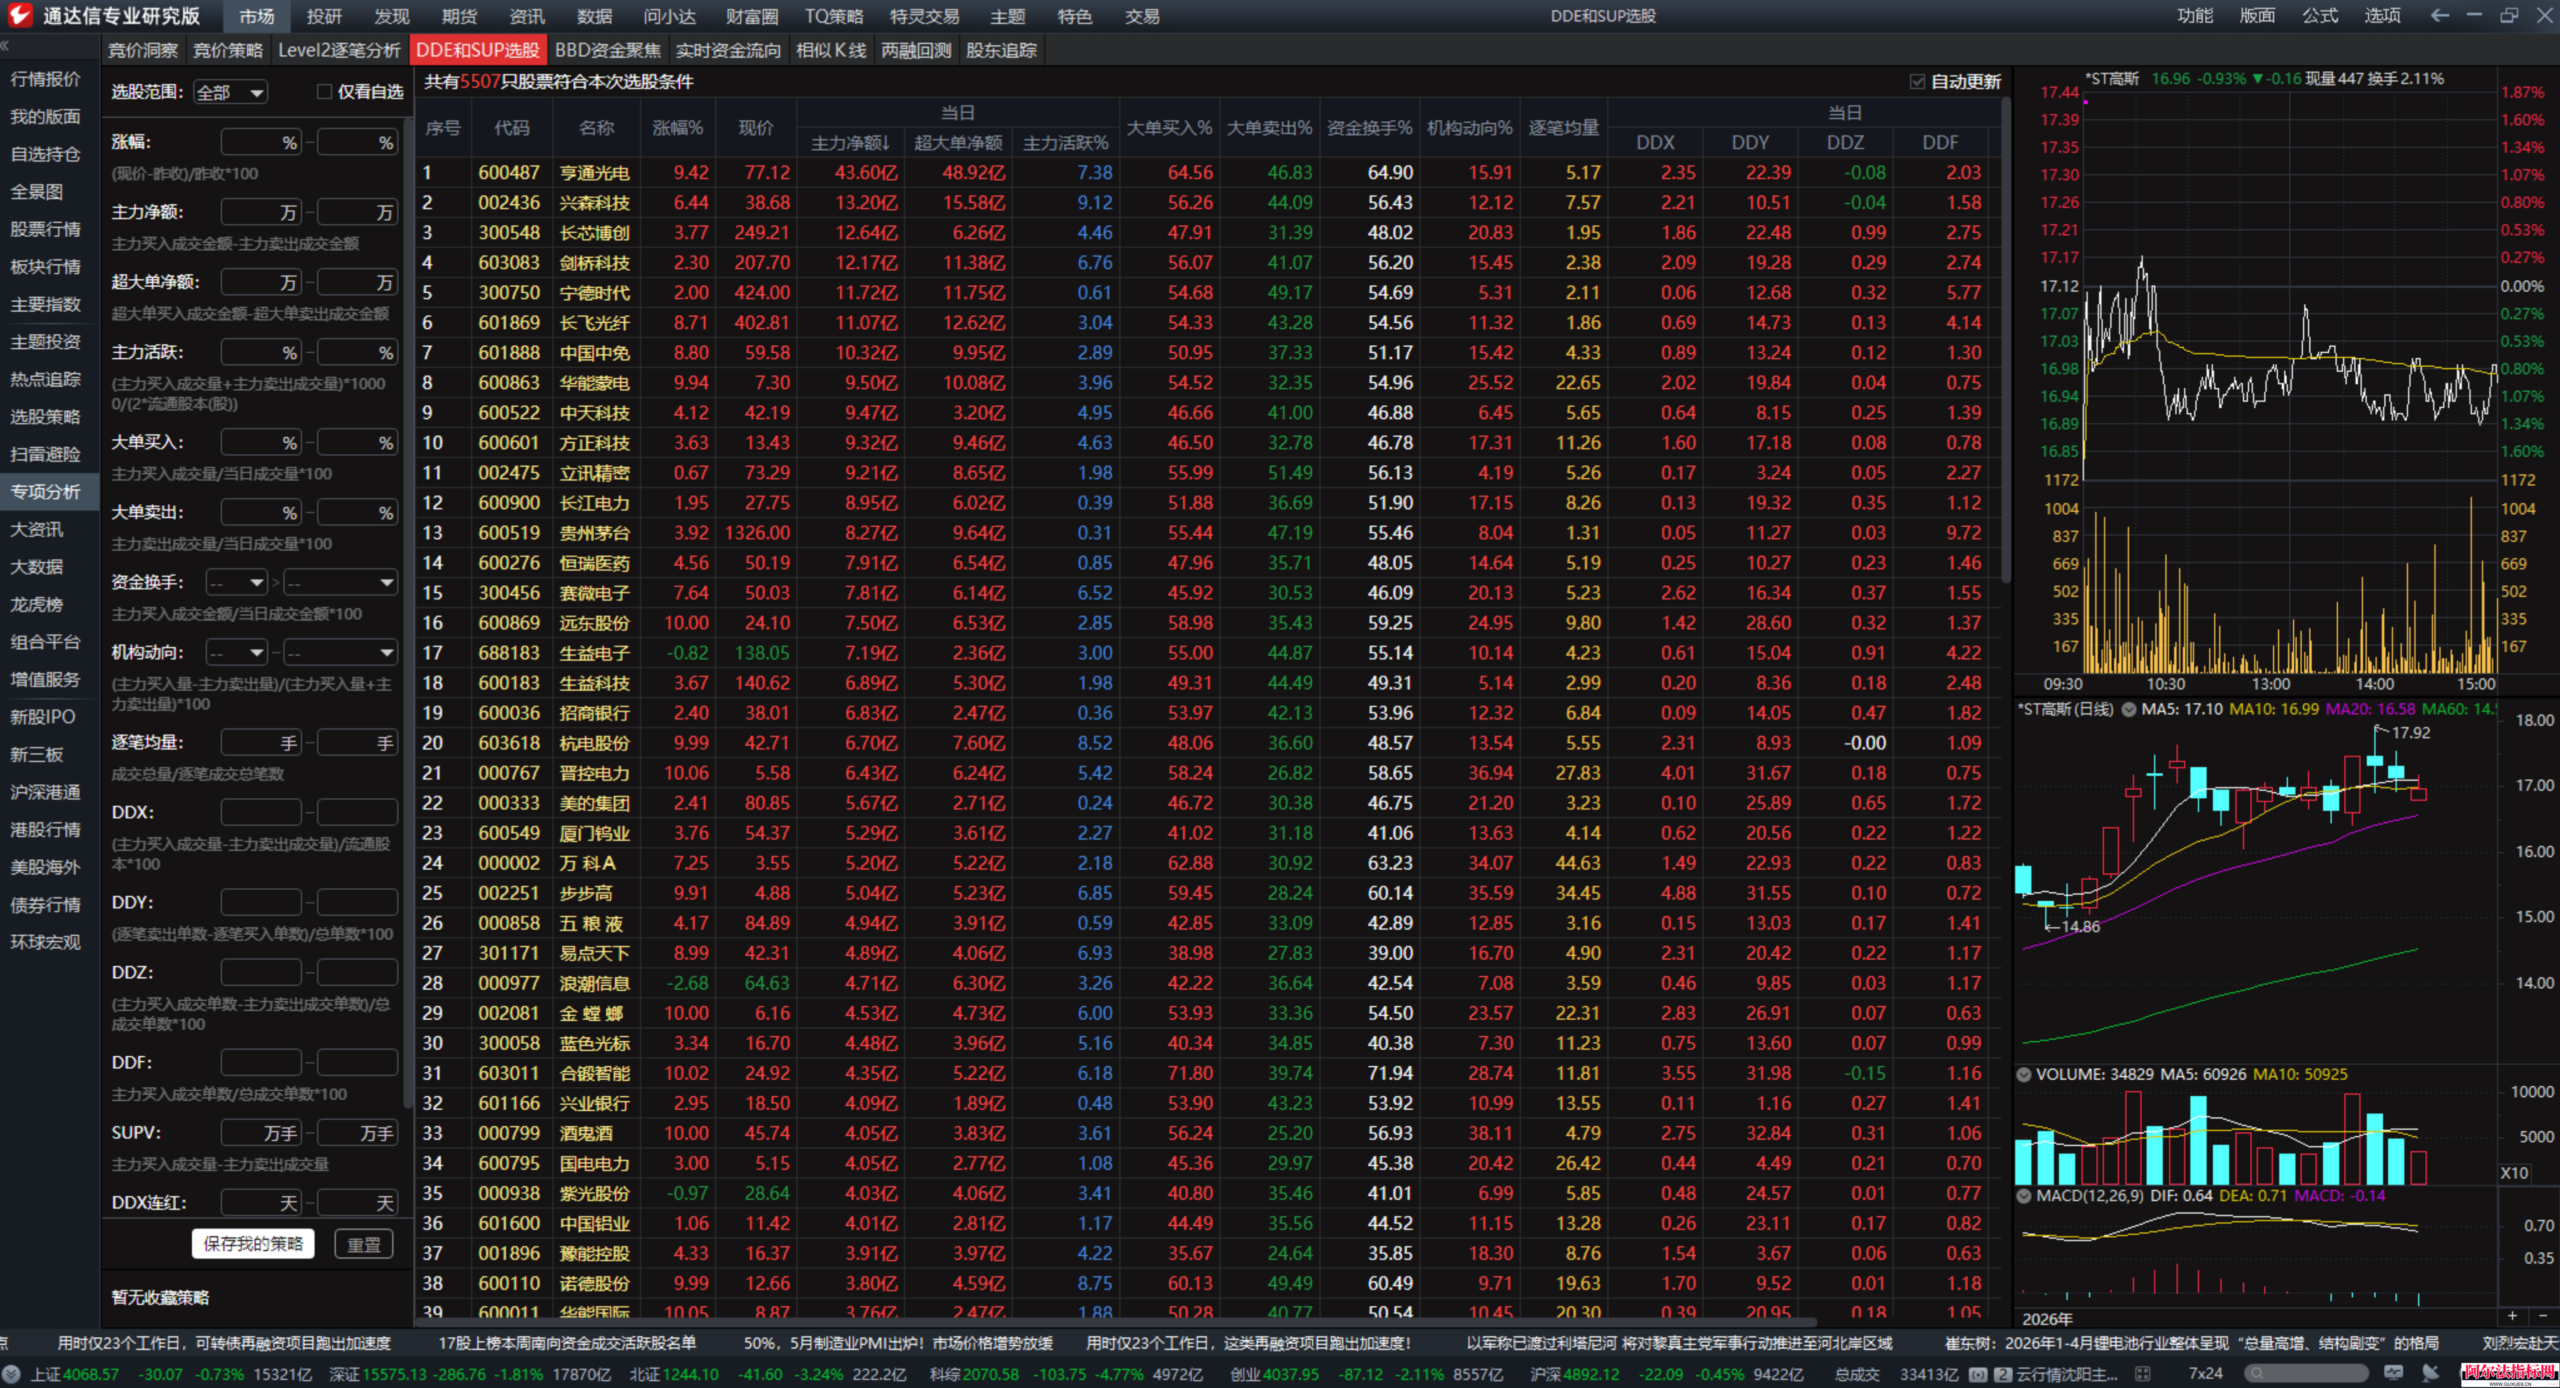Click the 主力净额 maximum input field
The height and width of the screenshot is (1388, 2560).
point(356,212)
